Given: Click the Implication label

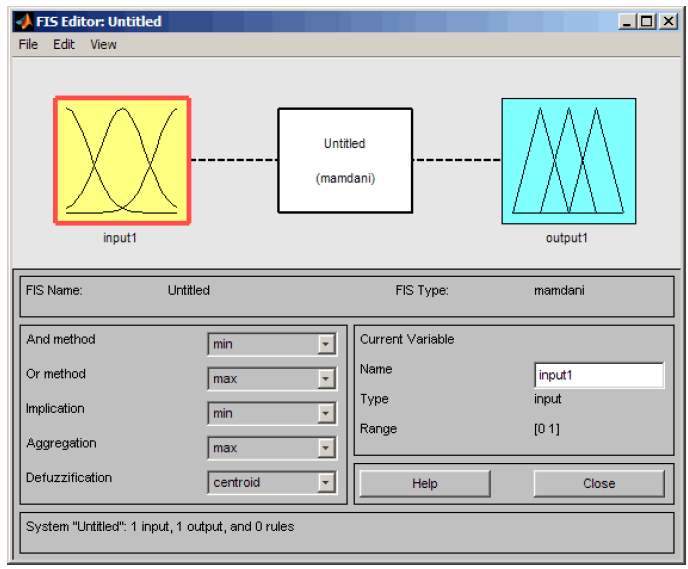Looking at the screenshot, I should click(55, 408).
